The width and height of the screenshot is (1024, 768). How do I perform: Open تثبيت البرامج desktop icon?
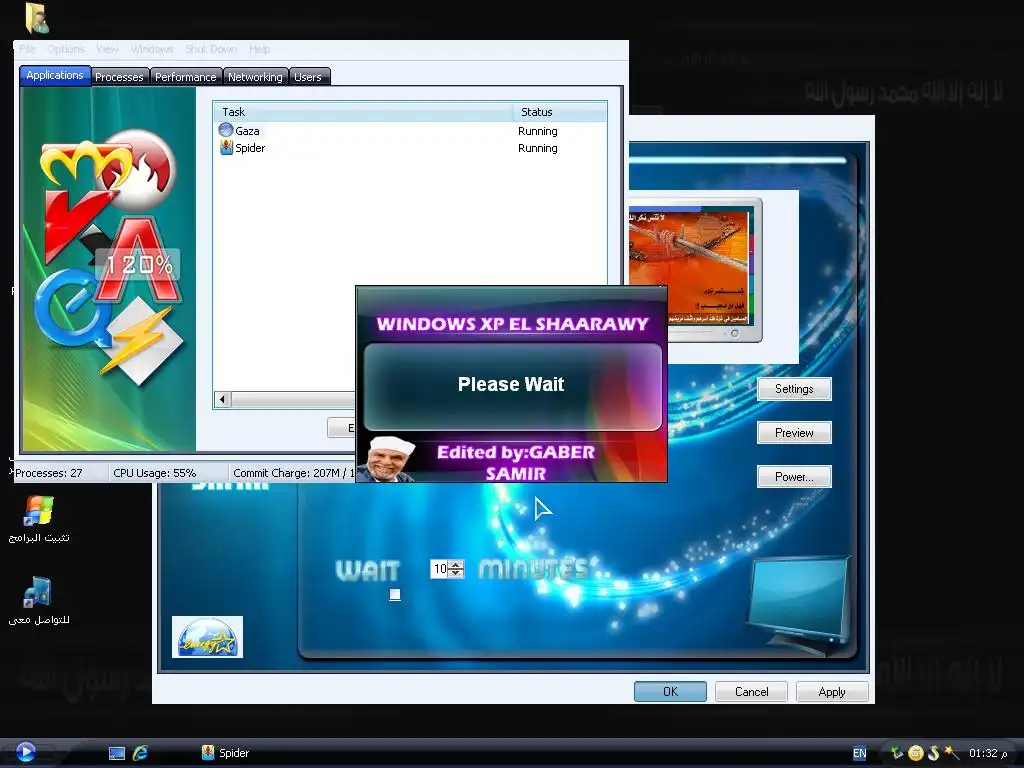[x=39, y=519]
